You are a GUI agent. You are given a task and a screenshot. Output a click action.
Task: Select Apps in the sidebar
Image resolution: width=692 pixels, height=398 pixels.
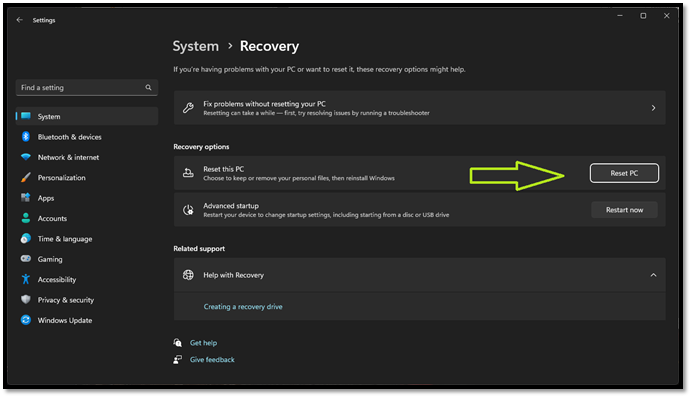click(87, 198)
